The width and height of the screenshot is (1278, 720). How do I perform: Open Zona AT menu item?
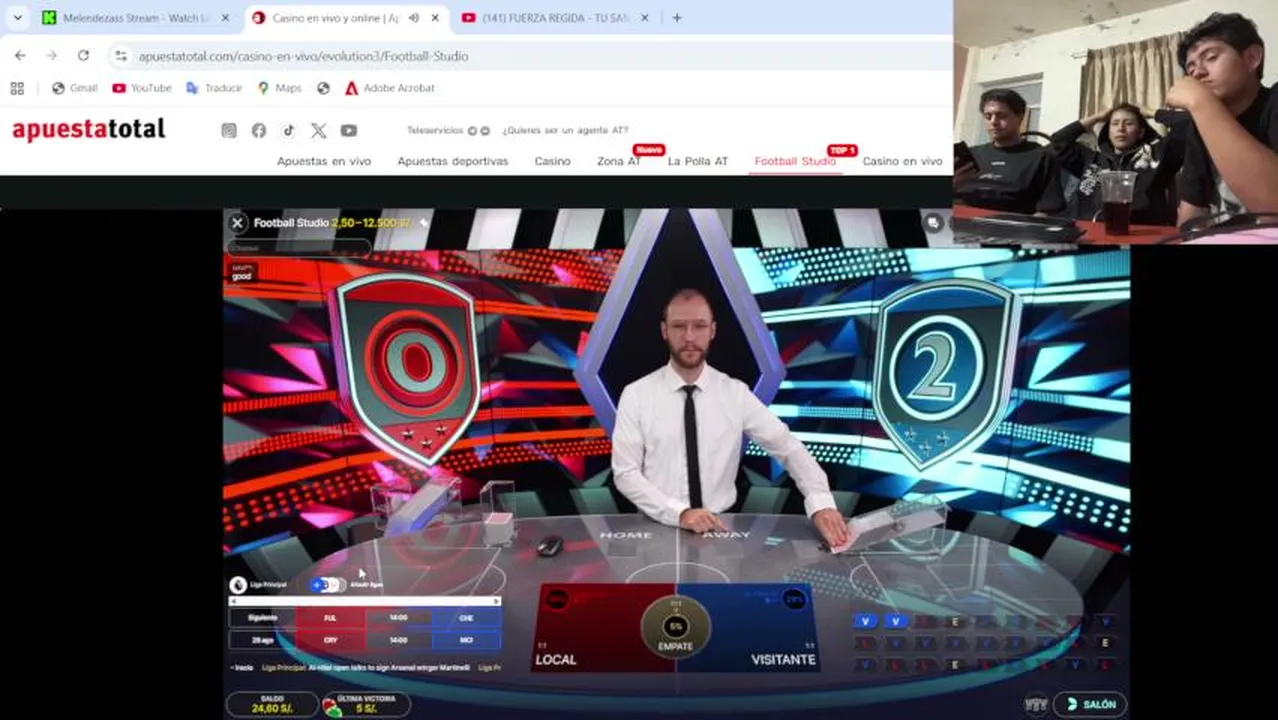coord(619,161)
